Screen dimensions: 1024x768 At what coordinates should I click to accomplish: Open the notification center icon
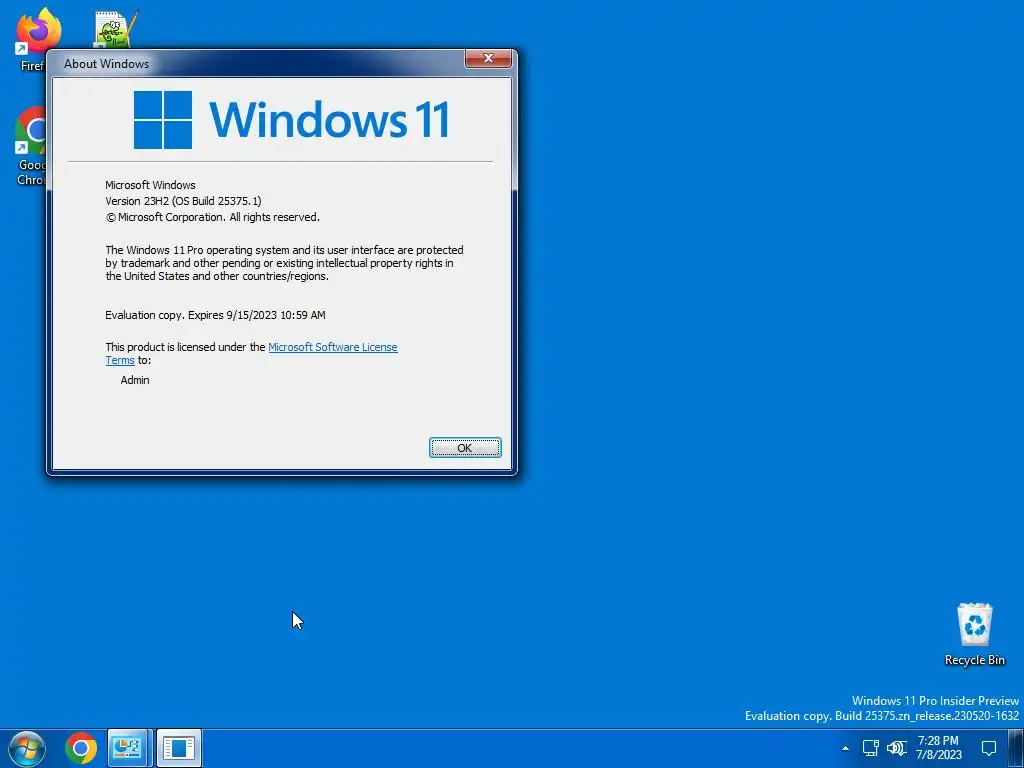tap(989, 748)
